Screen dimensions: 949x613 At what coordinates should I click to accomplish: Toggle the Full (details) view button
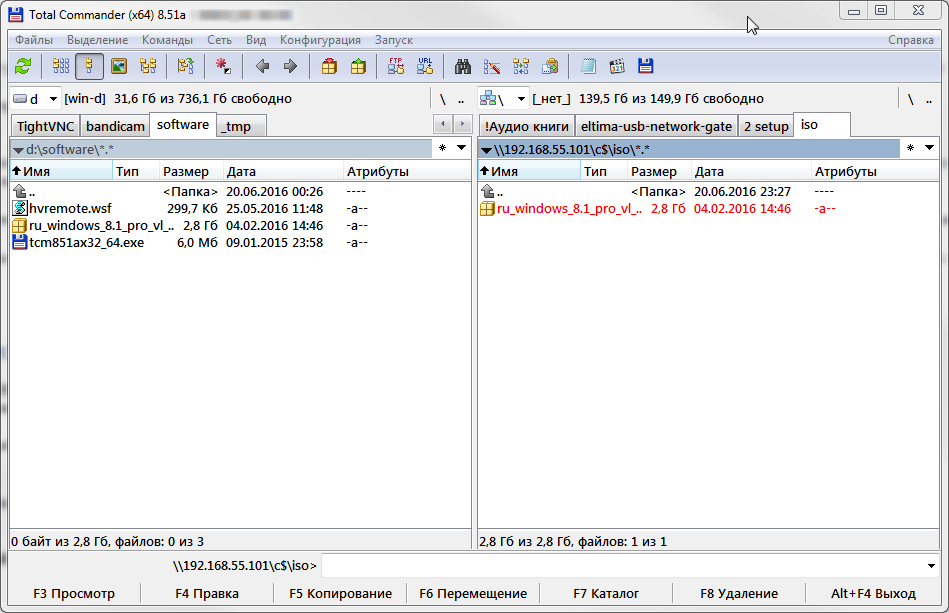pyautogui.click(x=90, y=67)
